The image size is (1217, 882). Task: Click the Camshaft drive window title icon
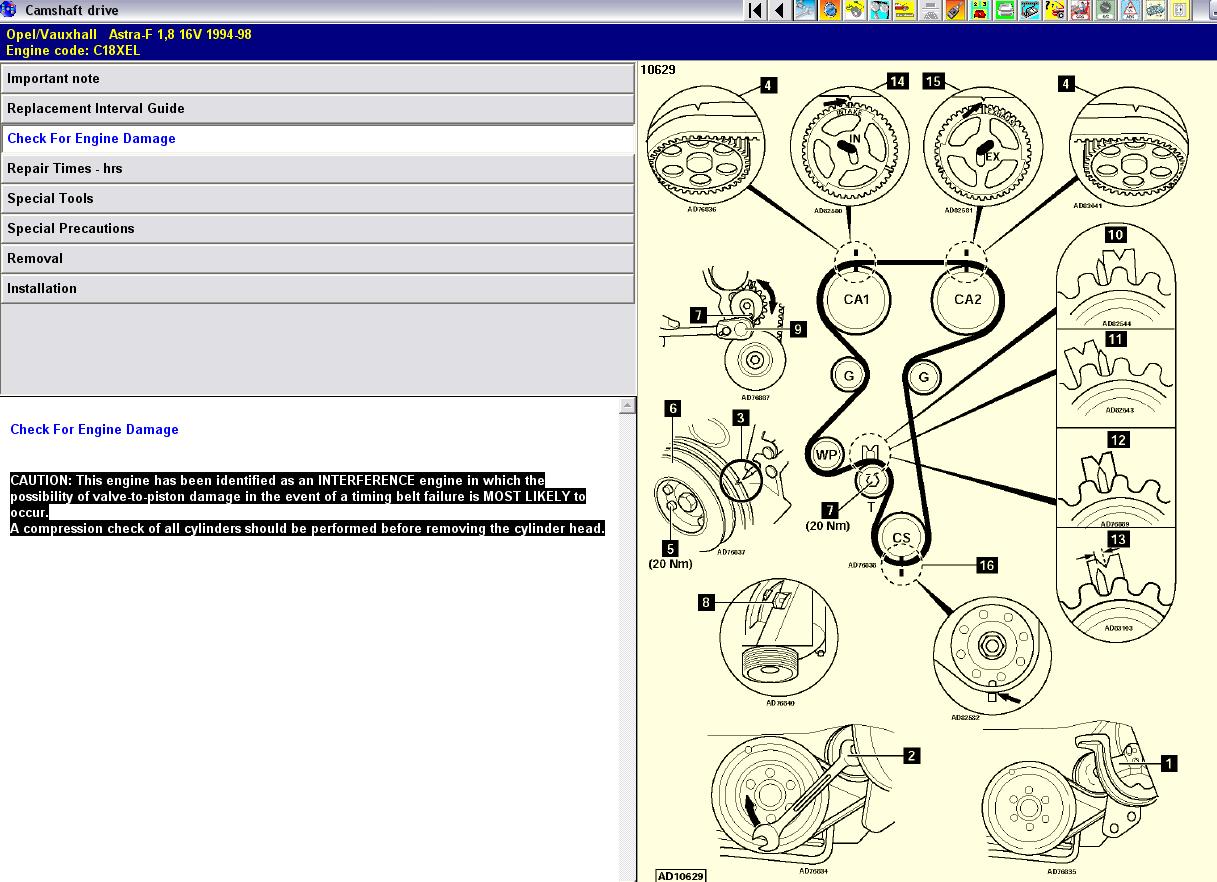(x=9, y=10)
